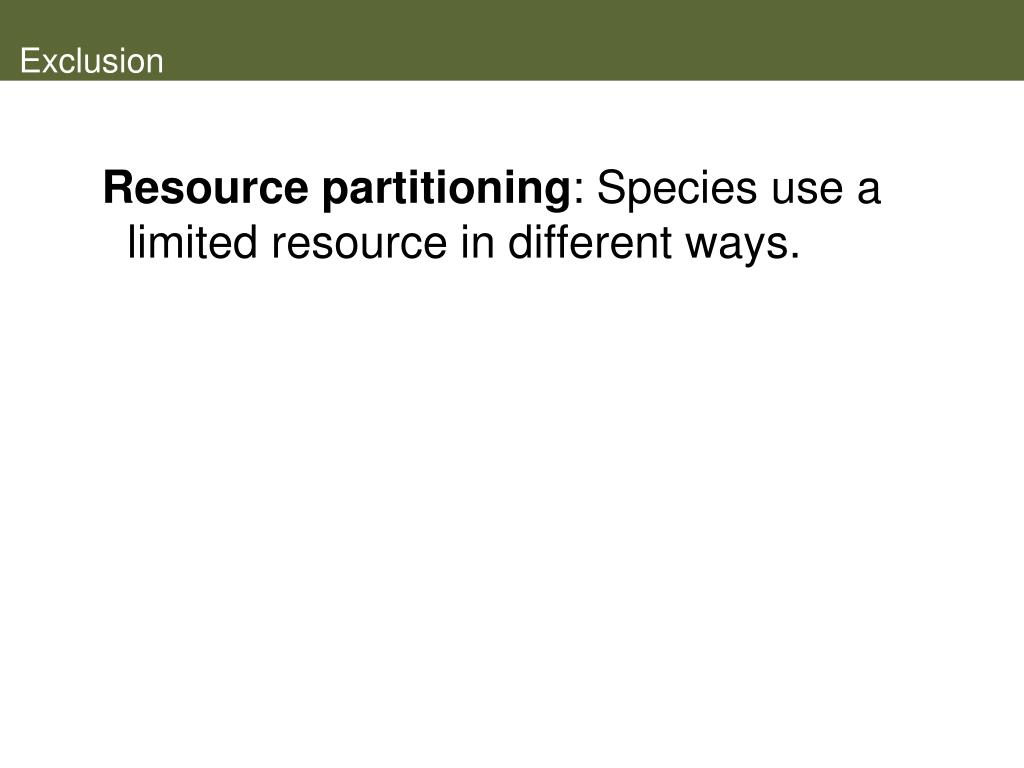Click the letter g ending partitioning
This screenshot has height=768, width=1024.
[558, 196]
